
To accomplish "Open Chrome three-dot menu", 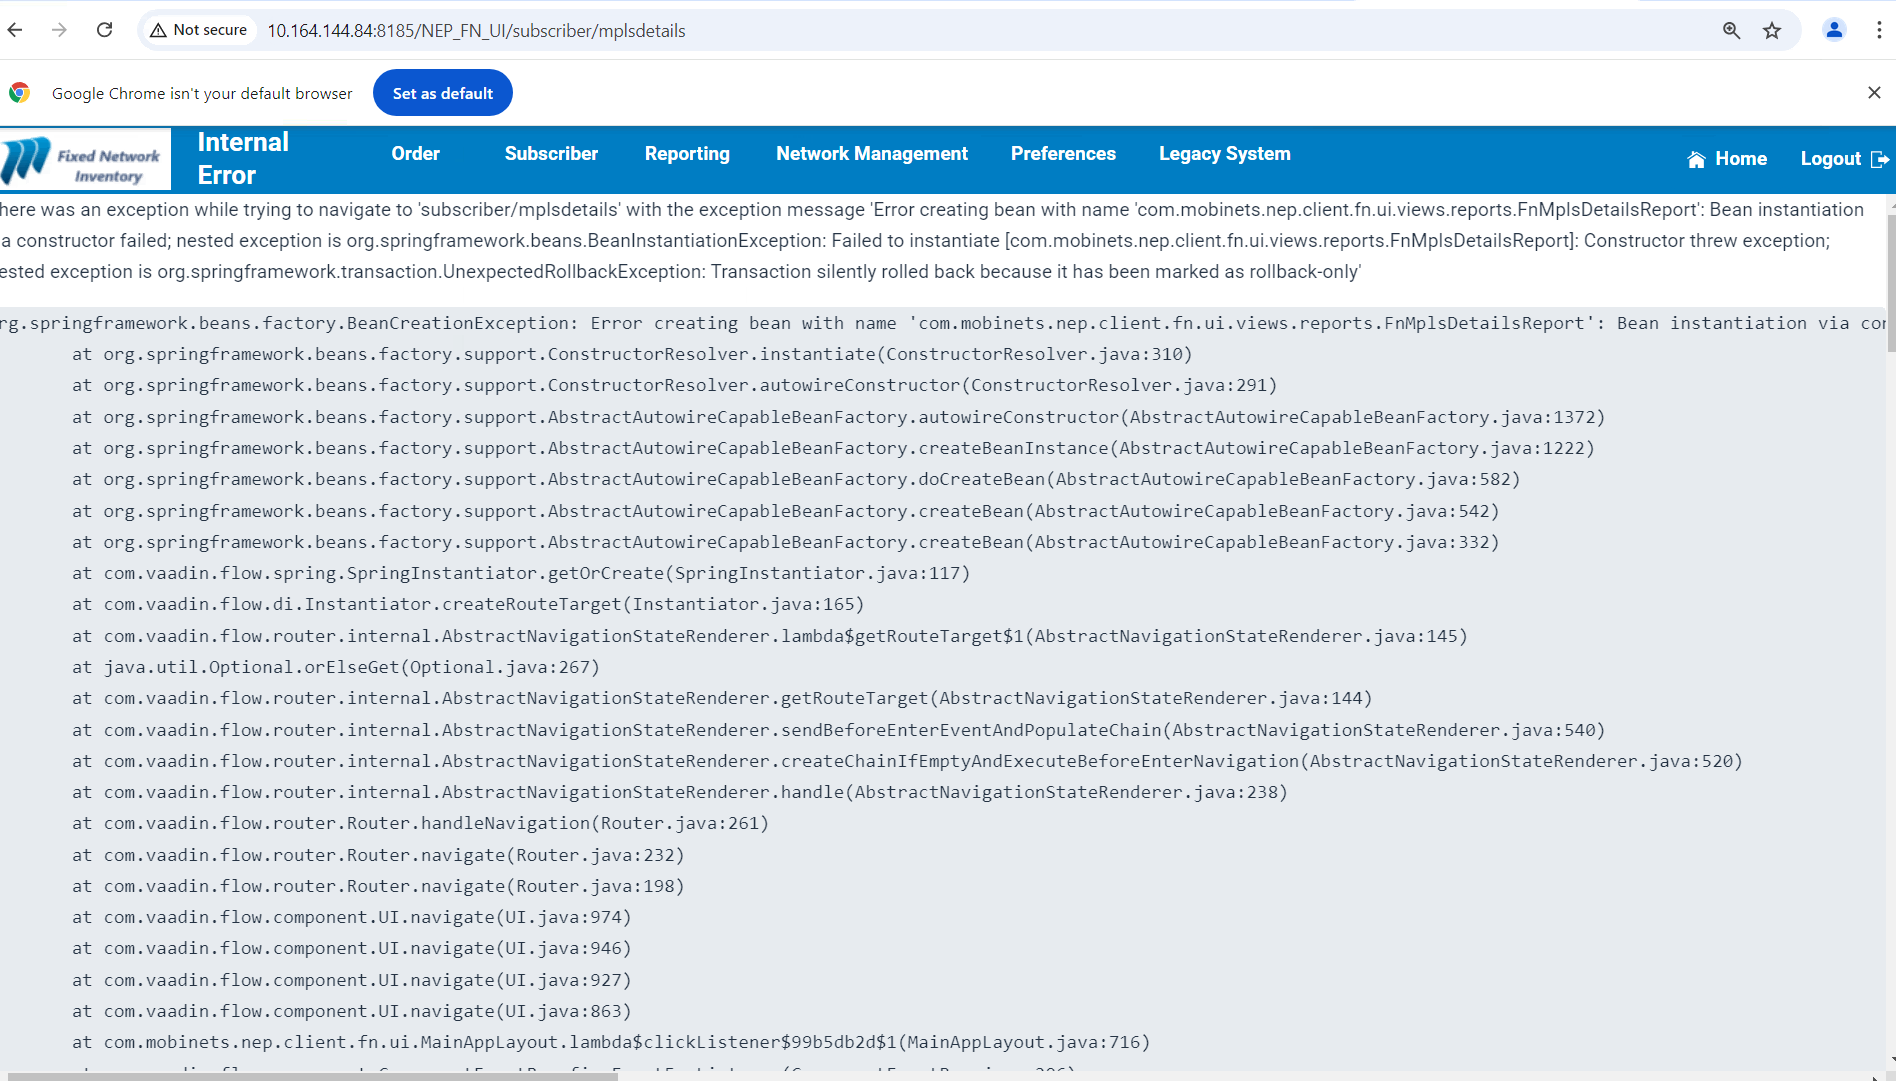I will tap(1879, 30).
